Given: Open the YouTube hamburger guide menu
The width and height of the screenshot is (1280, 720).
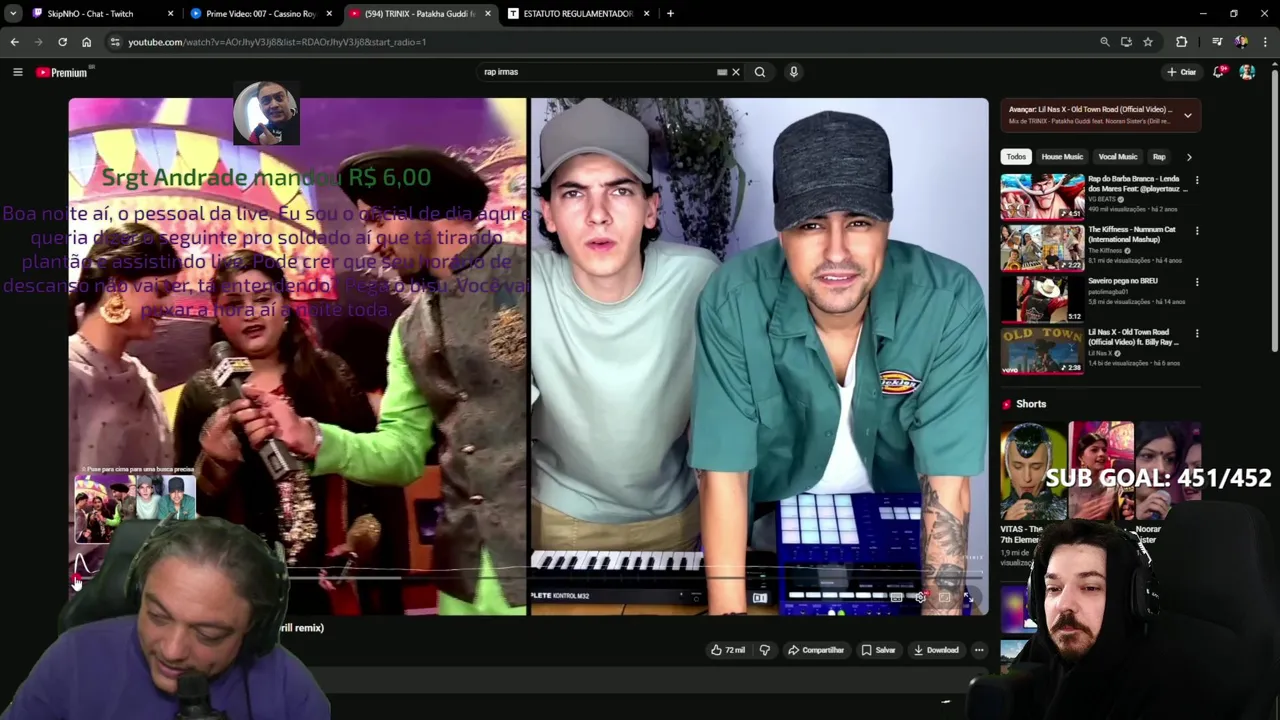Looking at the screenshot, I should [17, 72].
